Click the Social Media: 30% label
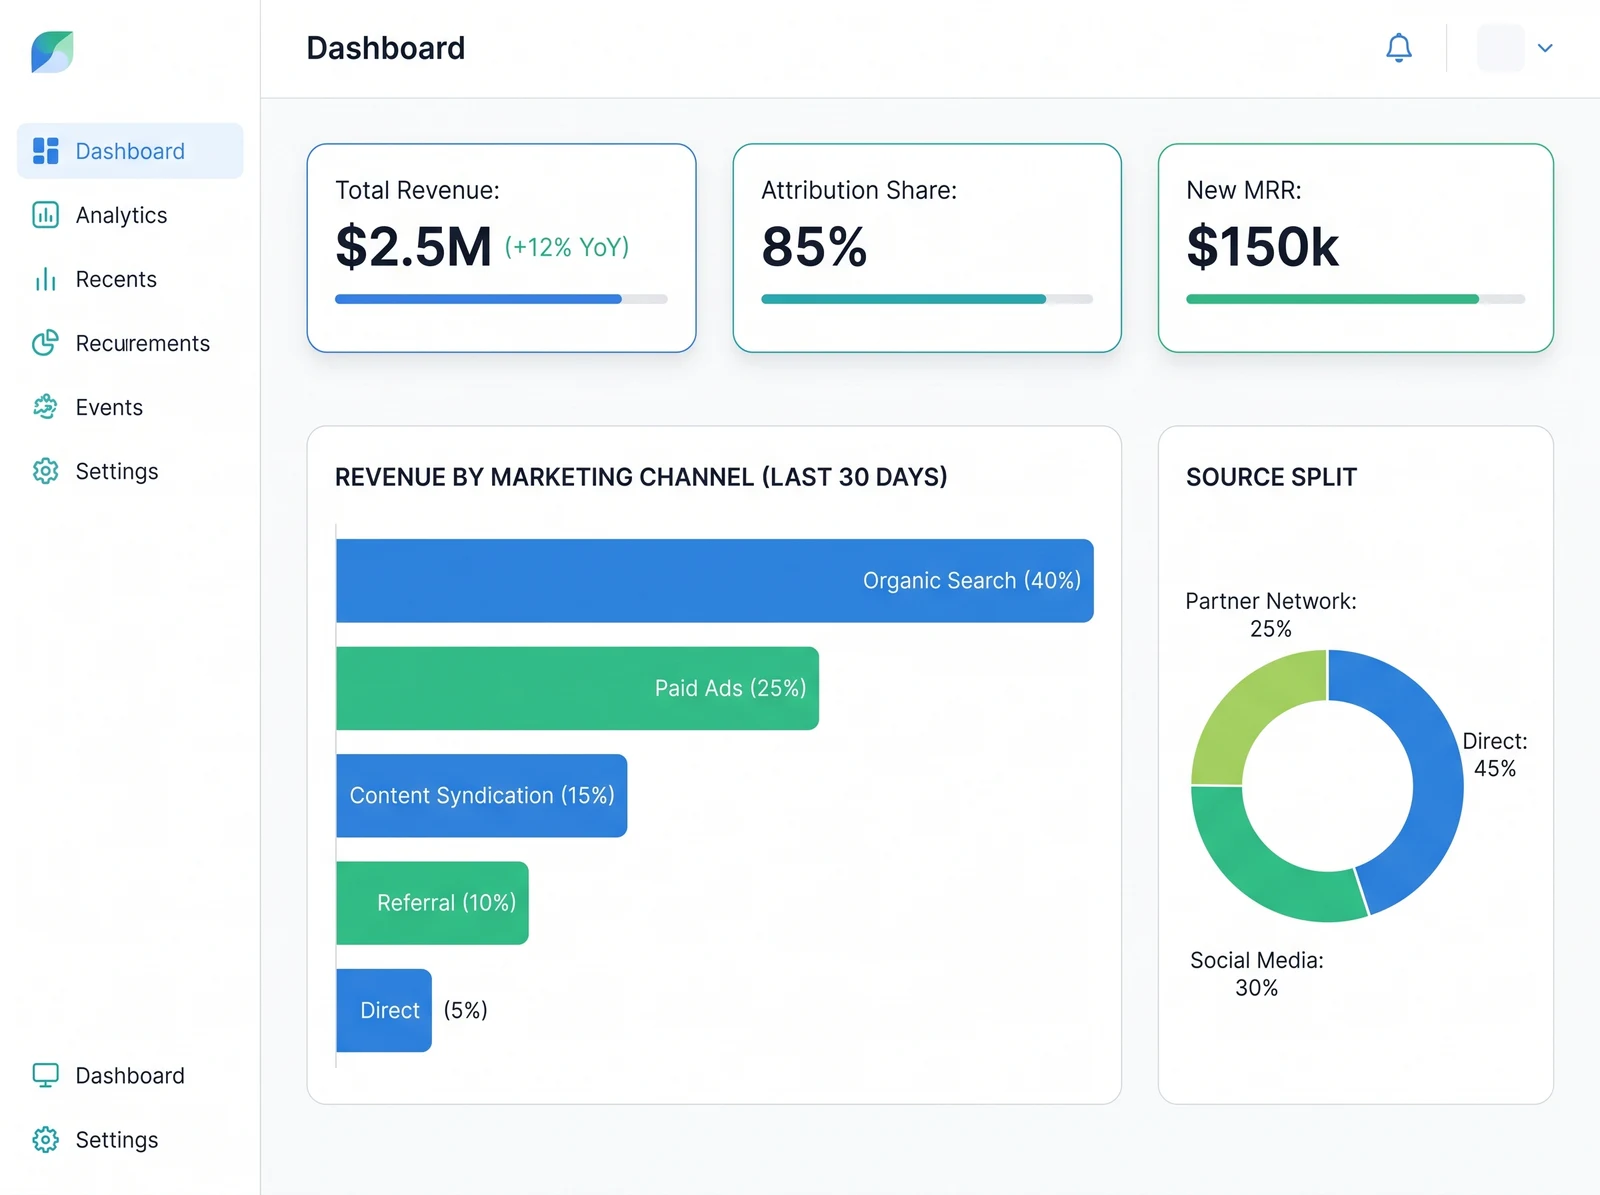This screenshot has height=1195, width=1600. point(1257,974)
